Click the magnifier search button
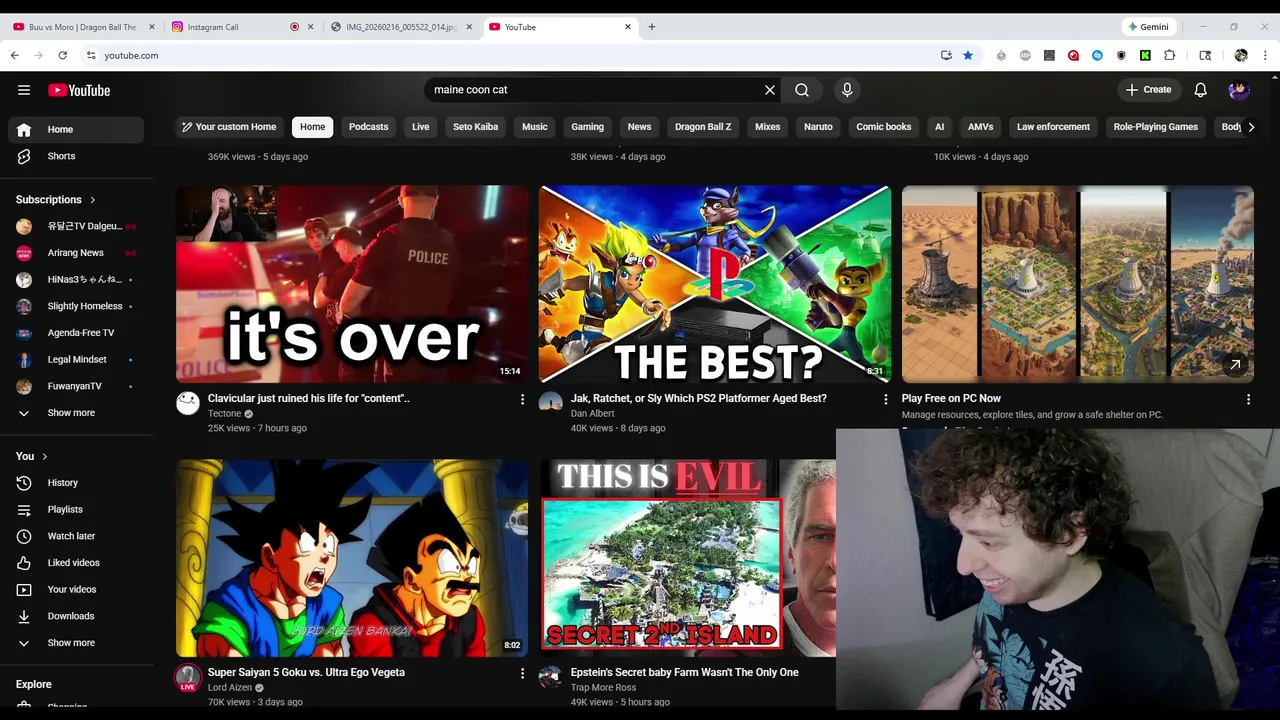Image resolution: width=1280 pixels, height=720 pixels. click(x=802, y=90)
